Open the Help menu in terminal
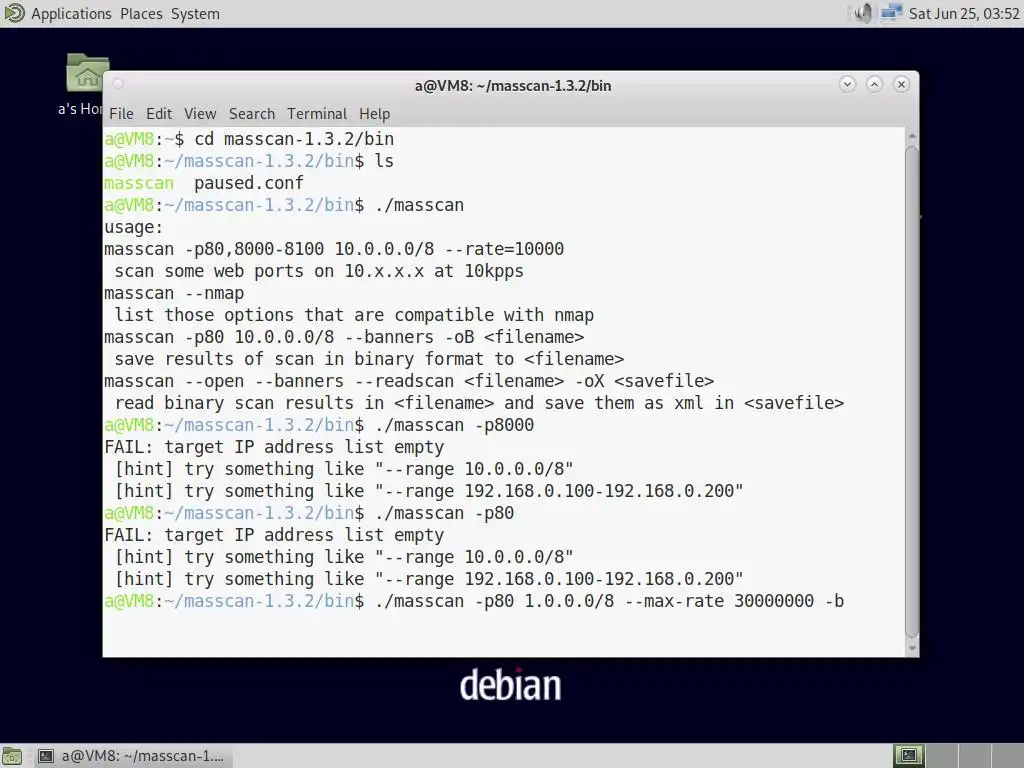 pos(374,114)
